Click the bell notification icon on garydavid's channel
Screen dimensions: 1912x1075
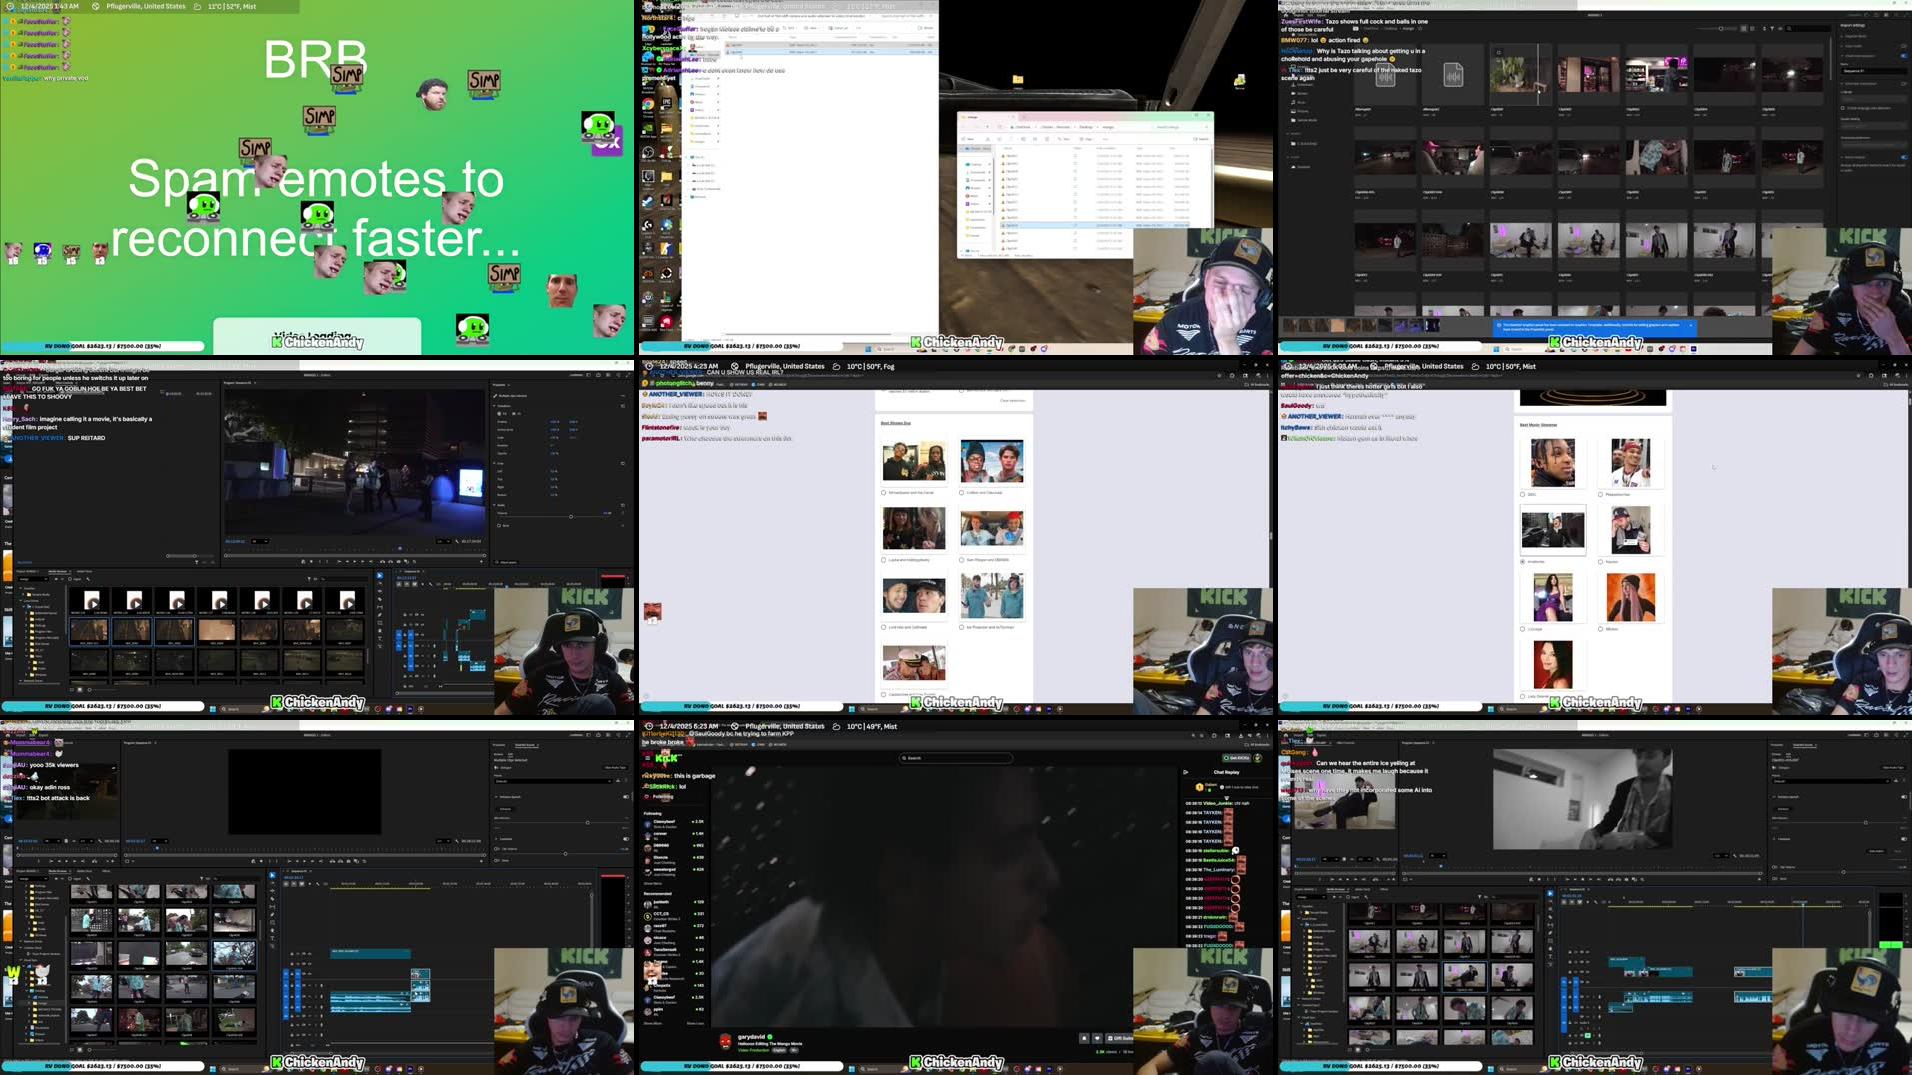pos(1083,1037)
